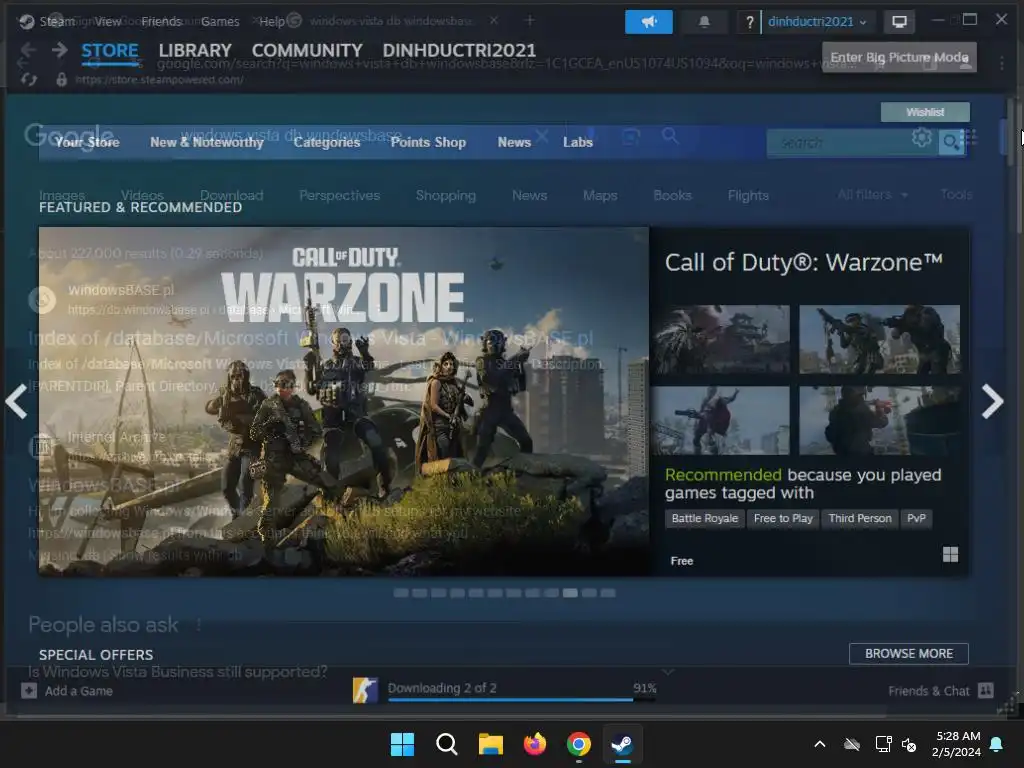
Task: Open the All filters dropdown in Google
Action: (873, 195)
